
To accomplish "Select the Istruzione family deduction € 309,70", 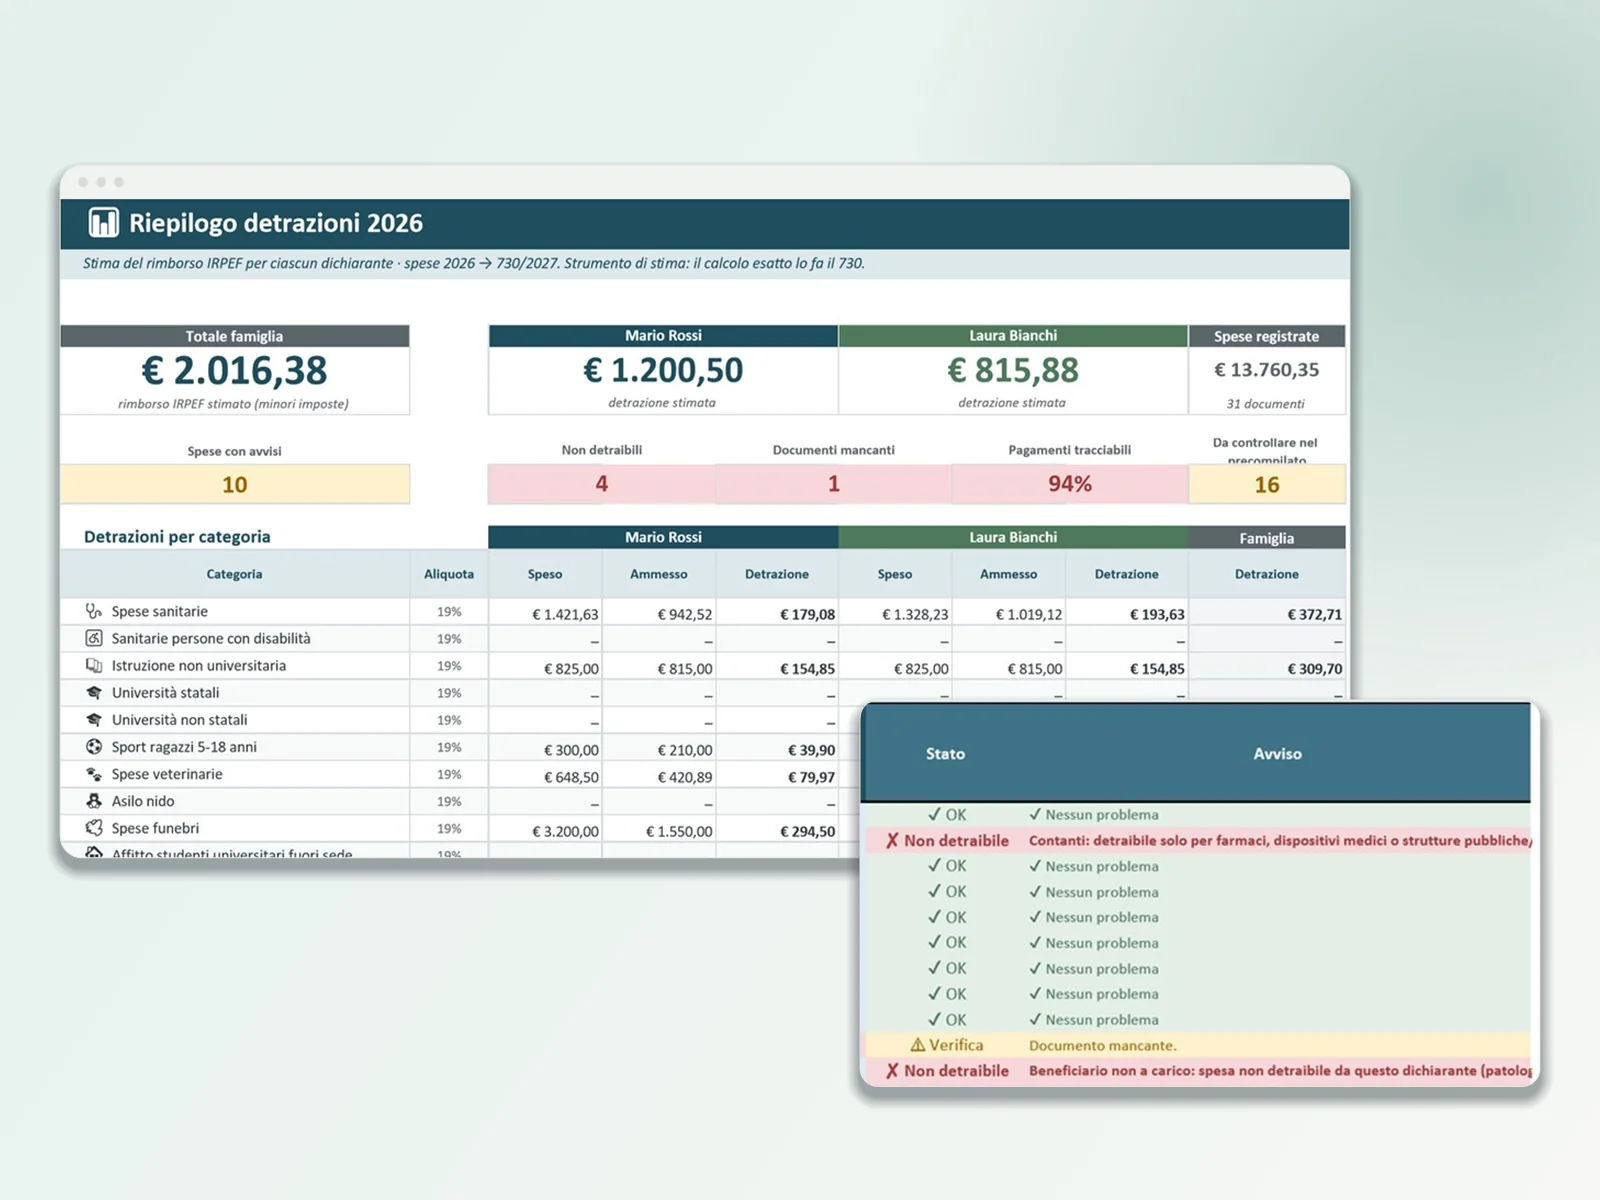I will (1314, 669).
